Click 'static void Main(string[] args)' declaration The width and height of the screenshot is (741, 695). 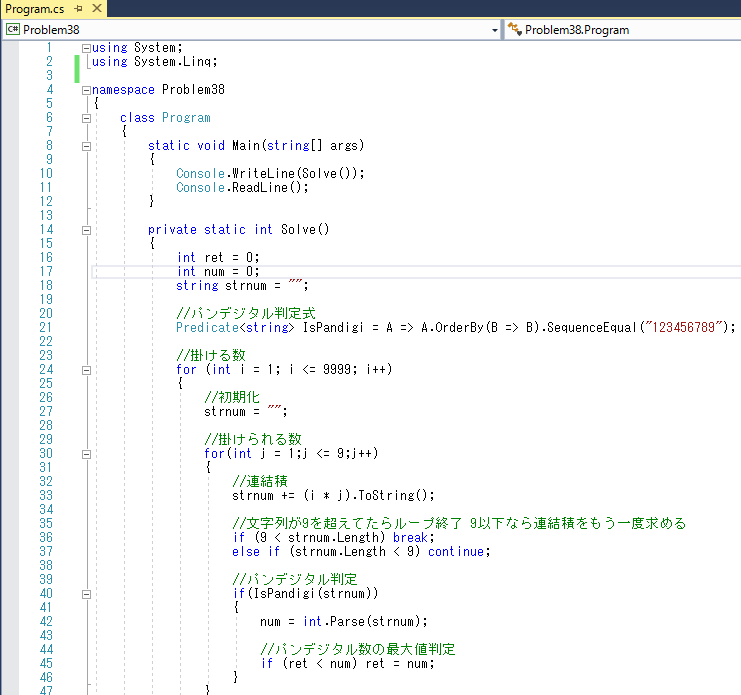tap(256, 146)
